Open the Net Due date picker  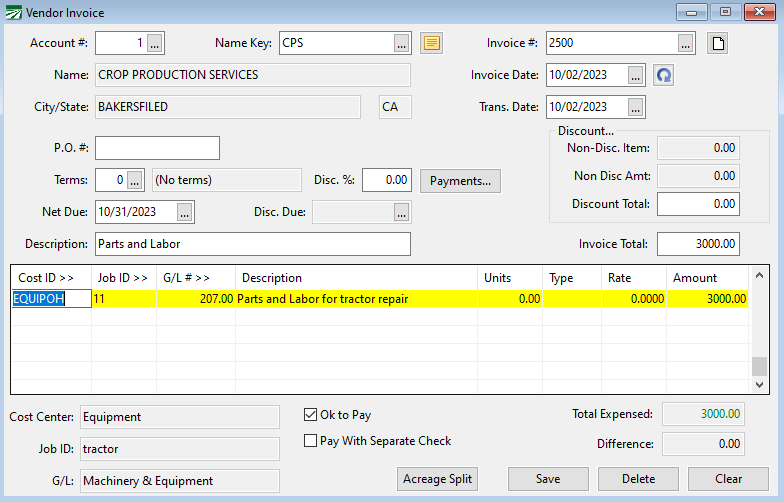tap(185, 211)
